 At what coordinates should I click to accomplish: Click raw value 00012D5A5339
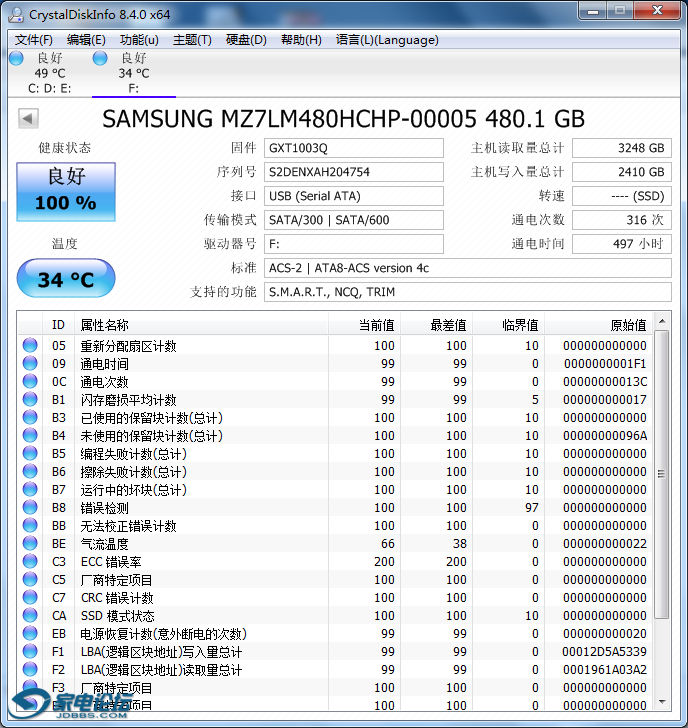click(604, 651)
